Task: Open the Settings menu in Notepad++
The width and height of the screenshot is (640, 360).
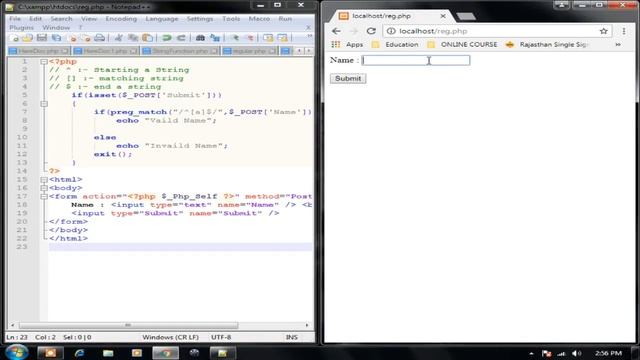Action: pyautogui.click(x=200, y=19)
